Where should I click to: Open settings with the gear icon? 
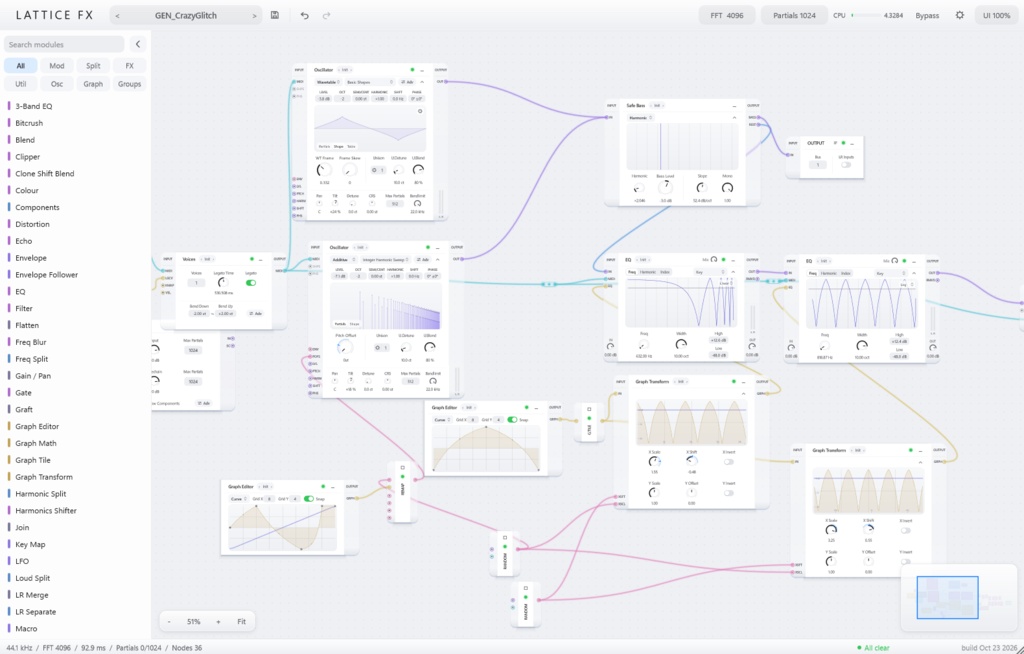click(x=959, y=15)
